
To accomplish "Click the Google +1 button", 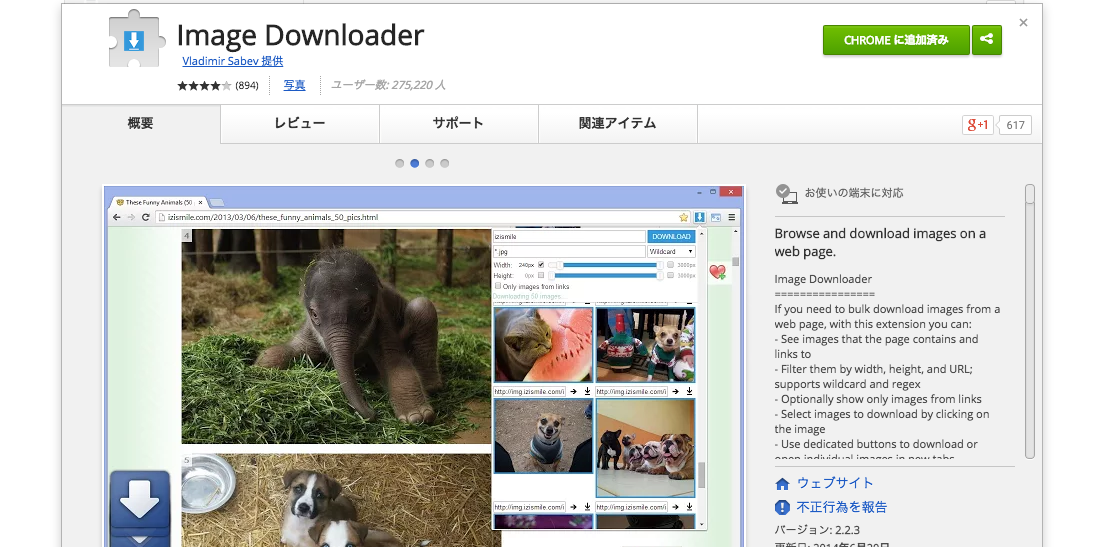I will tap(977, 125).
